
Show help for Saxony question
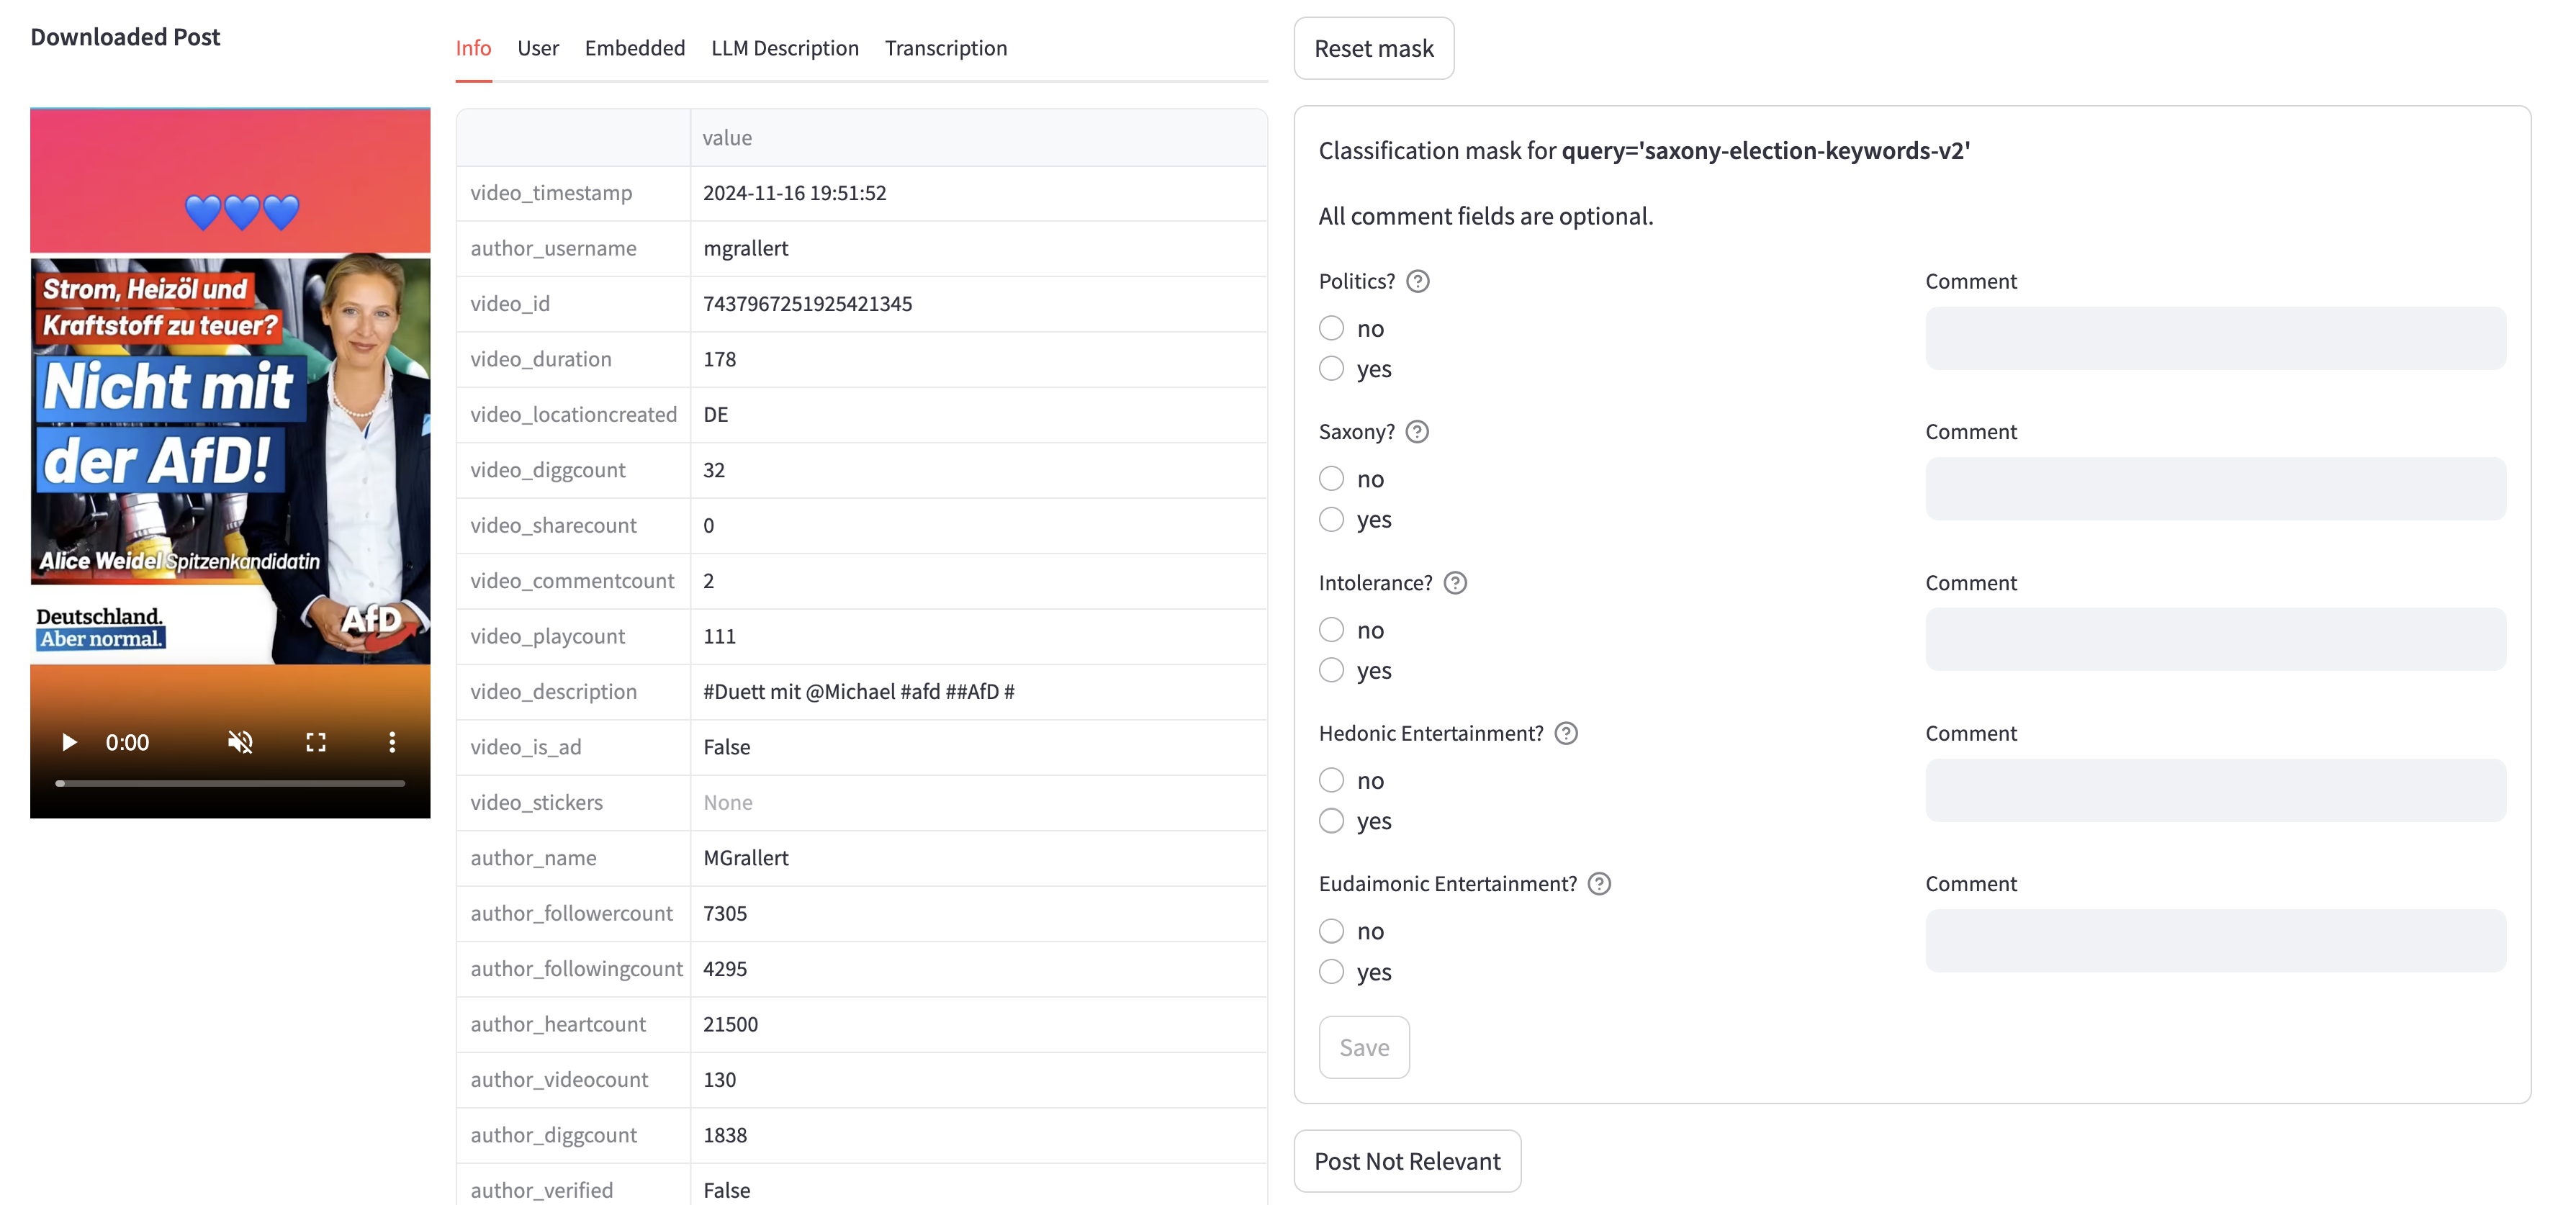[1416, 432]
